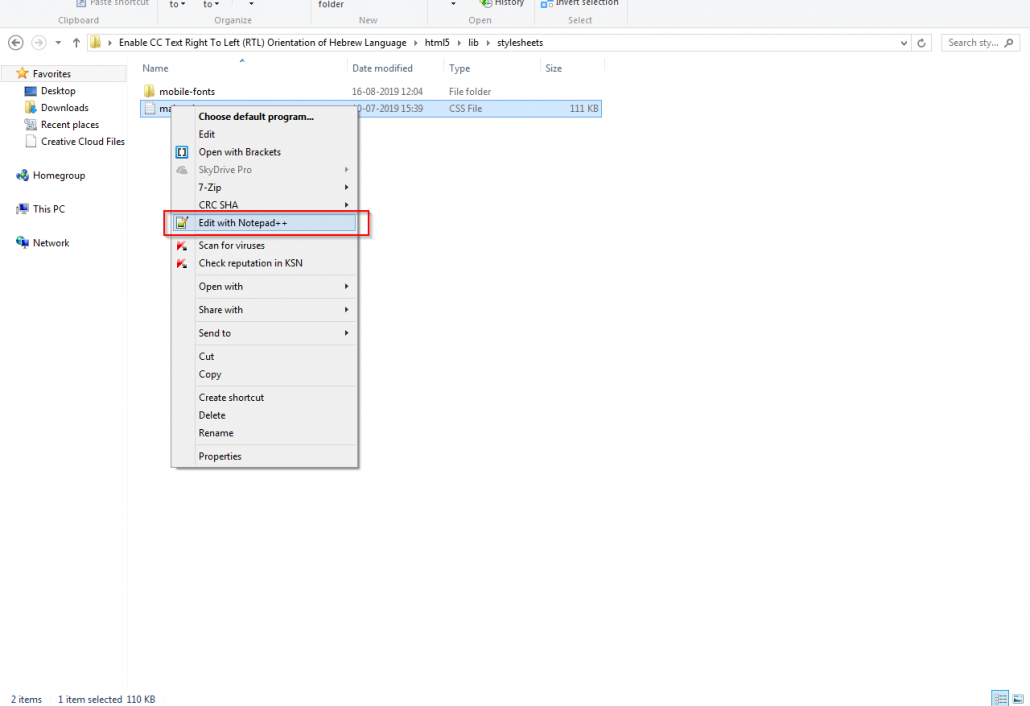
Task: Switch to large icons view in status bar
Action: pos(1017,698)
